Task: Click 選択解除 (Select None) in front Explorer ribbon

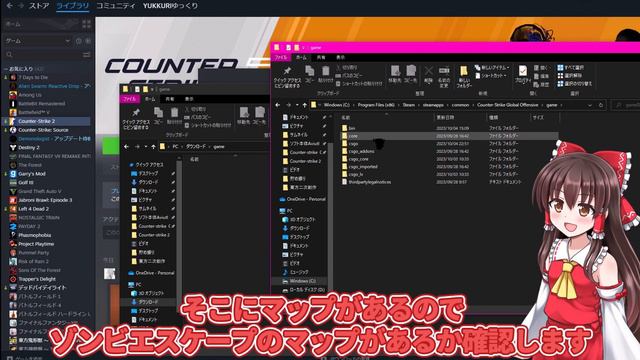Action: 570,76
